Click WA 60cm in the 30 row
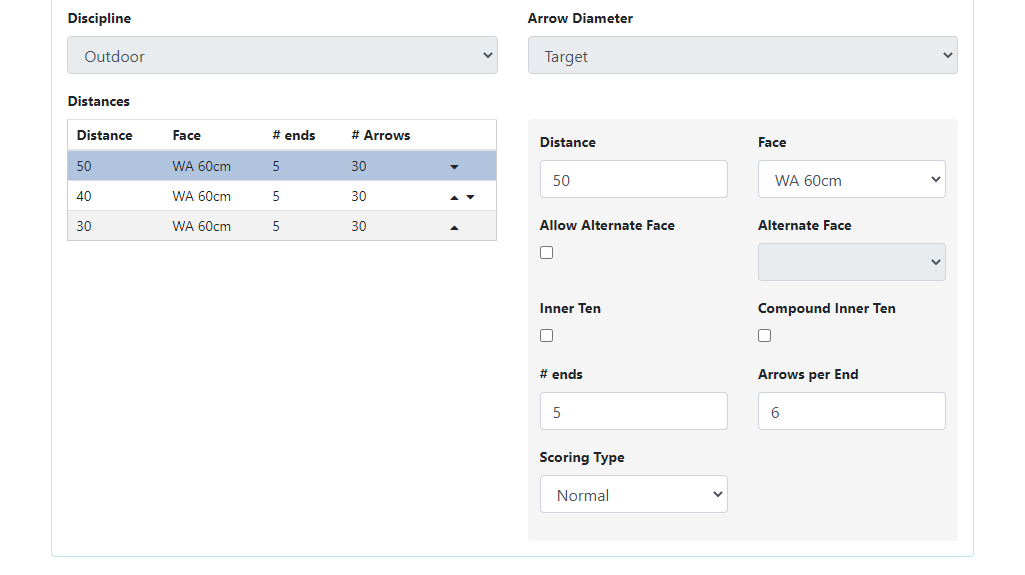 coord(201,227)
